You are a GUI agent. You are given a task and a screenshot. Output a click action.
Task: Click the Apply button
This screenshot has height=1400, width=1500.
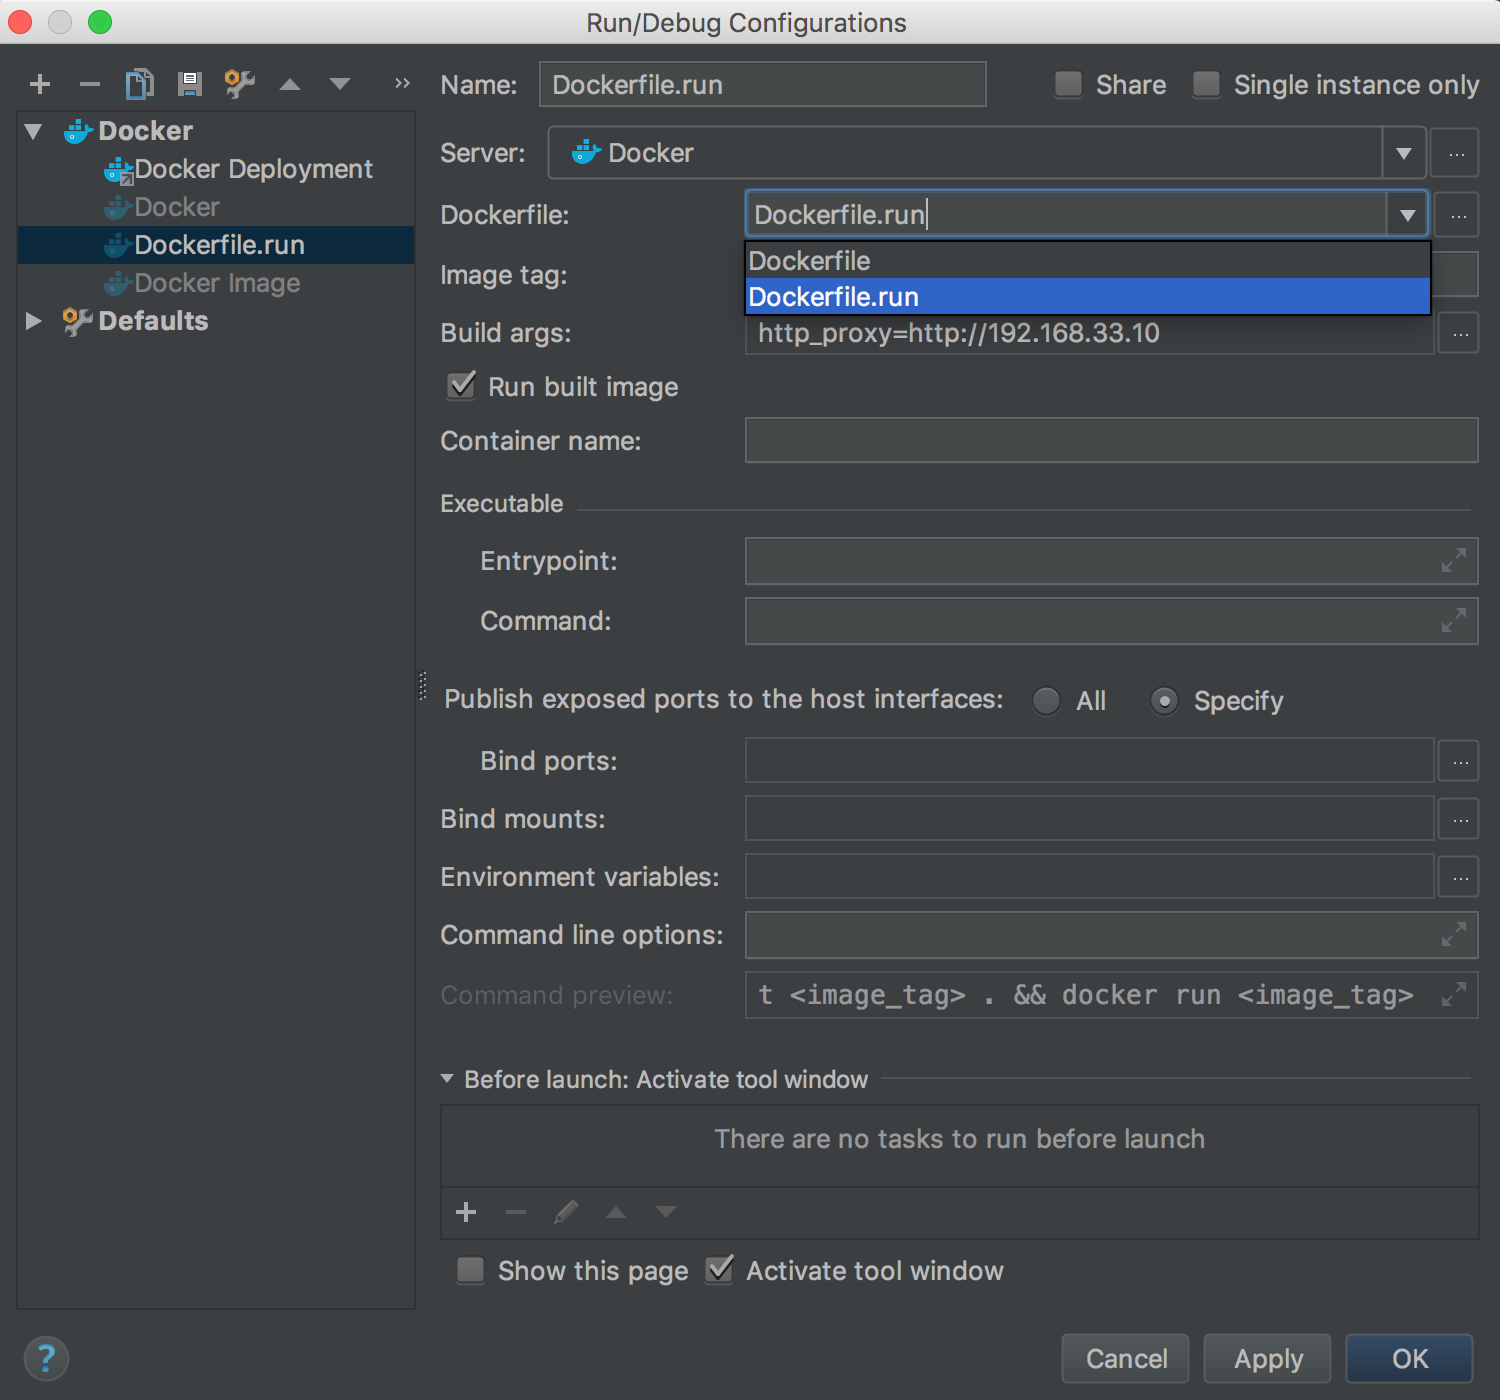(x=1268, y=1358)
